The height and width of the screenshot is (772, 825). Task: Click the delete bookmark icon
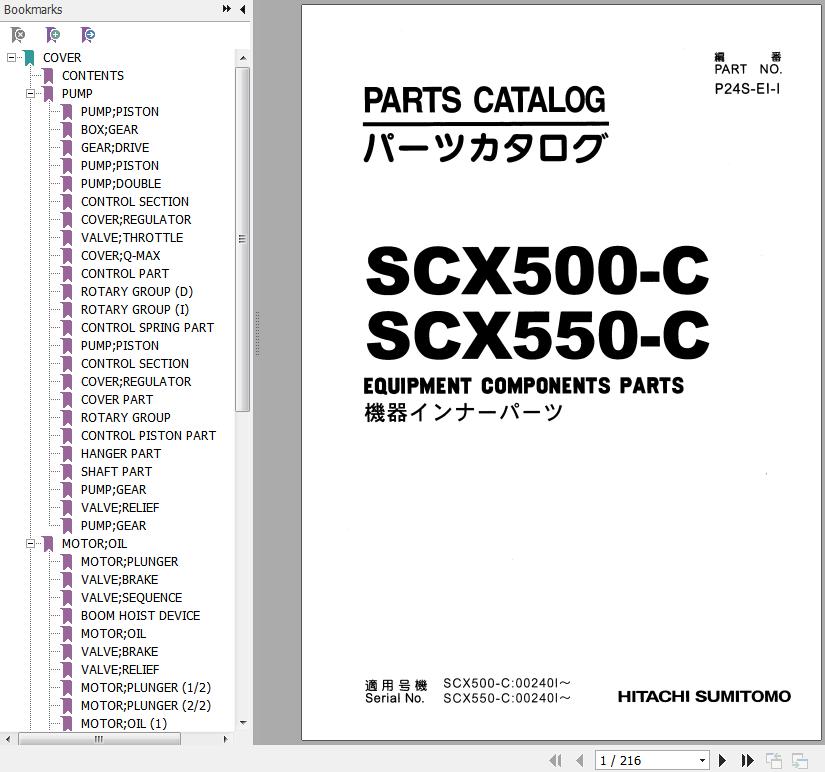pos(18,35)
